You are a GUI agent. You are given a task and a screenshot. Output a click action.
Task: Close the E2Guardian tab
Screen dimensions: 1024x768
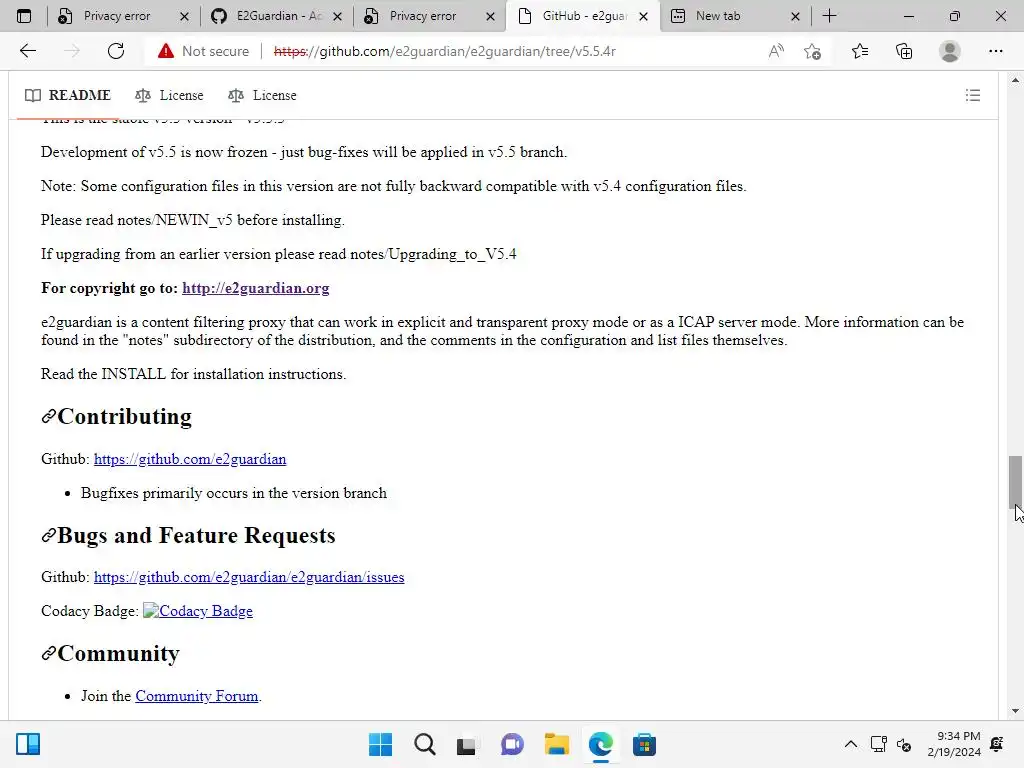[338, 16]
